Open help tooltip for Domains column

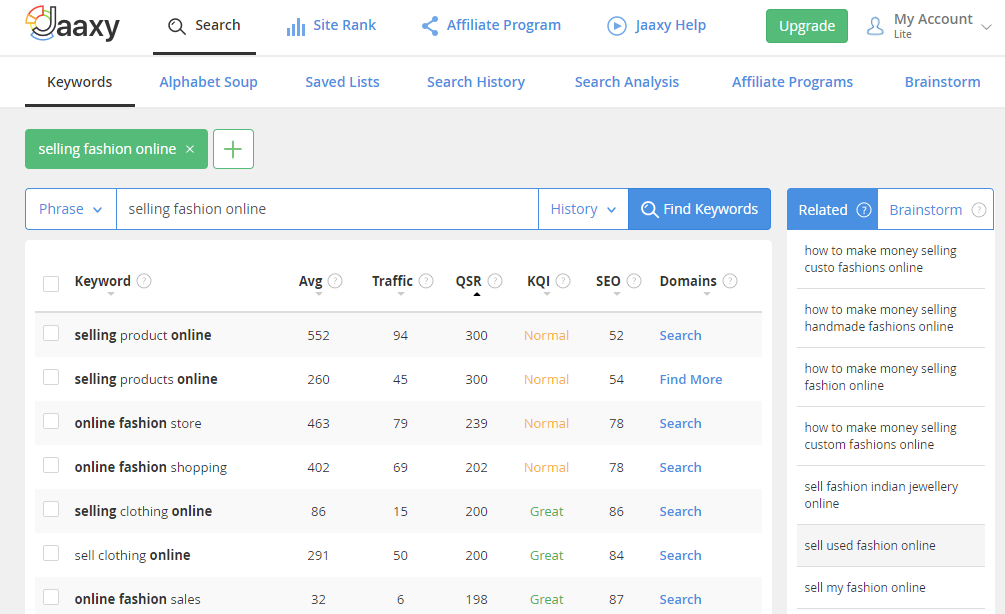(730, 281)
